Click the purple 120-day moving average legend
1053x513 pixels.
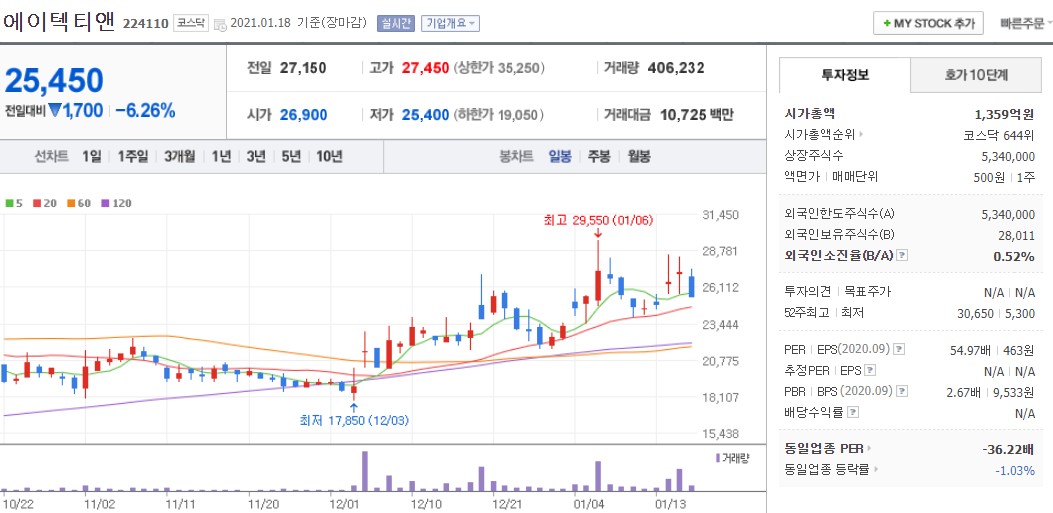(116, 203)
